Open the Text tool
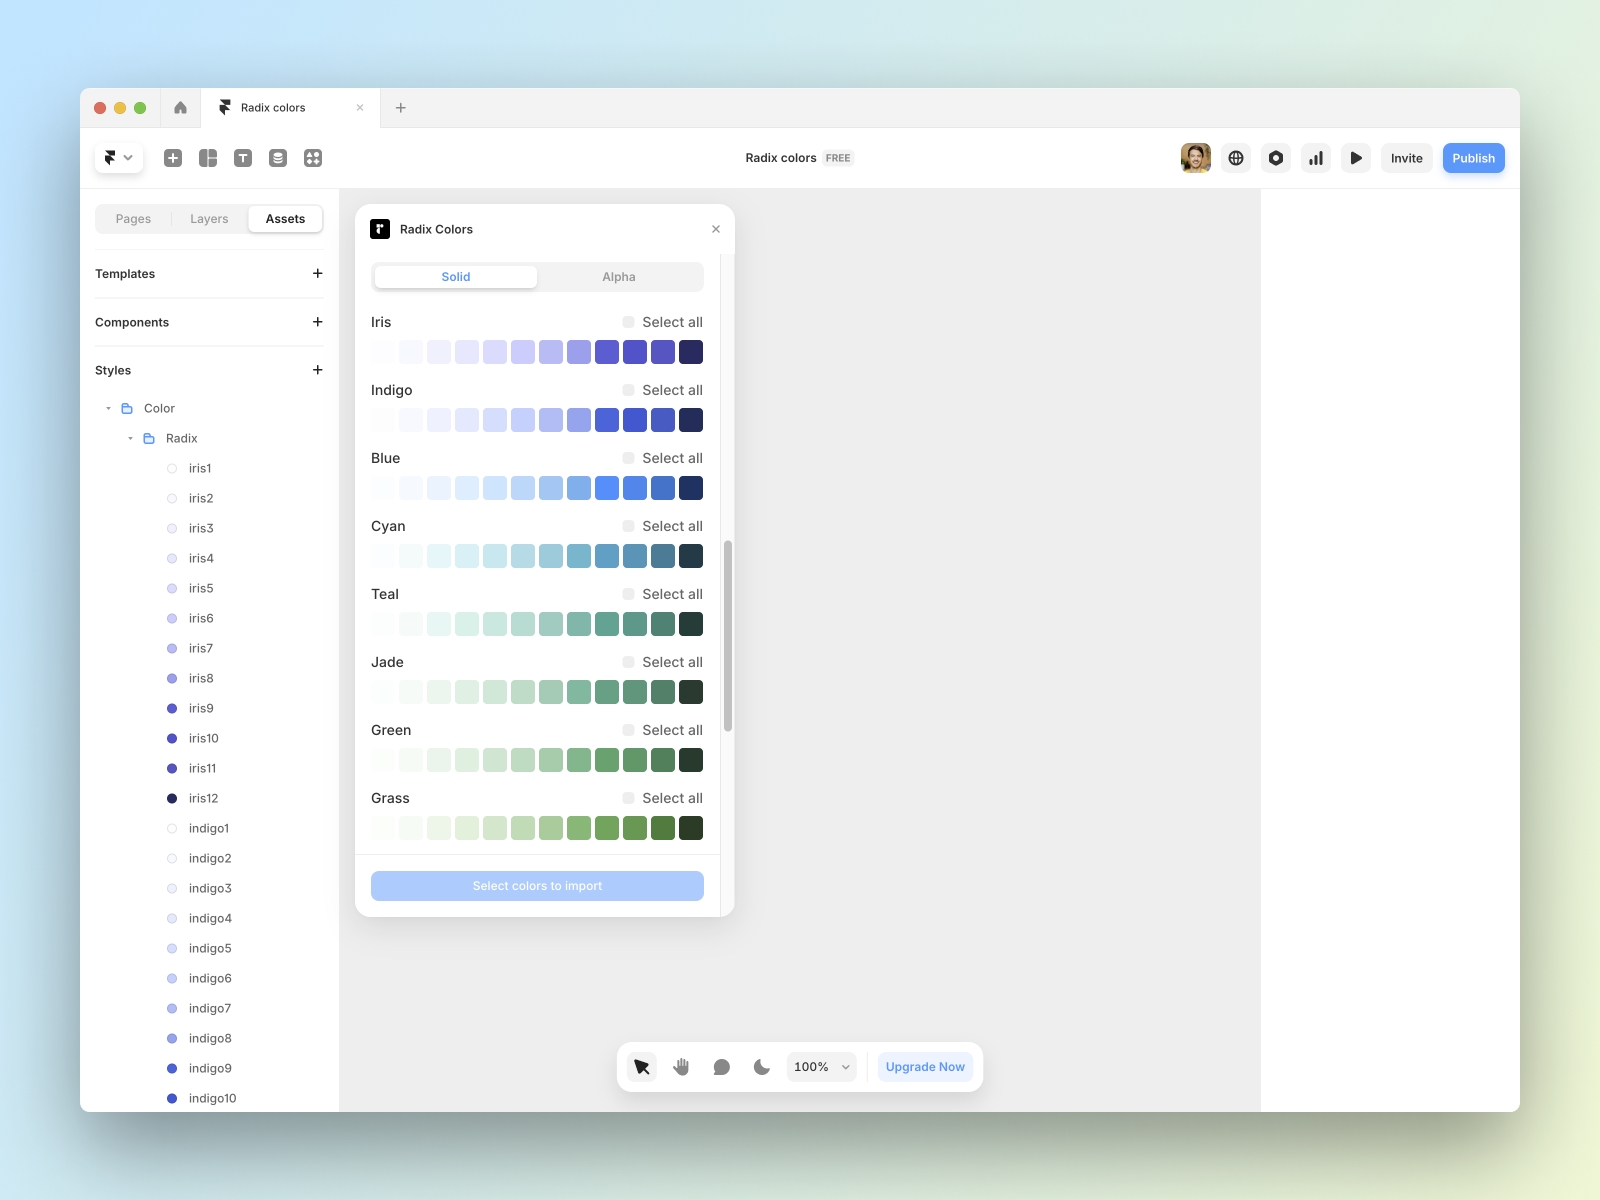Viewport: 1600px width, 1200px height. (x=243, y=158)
